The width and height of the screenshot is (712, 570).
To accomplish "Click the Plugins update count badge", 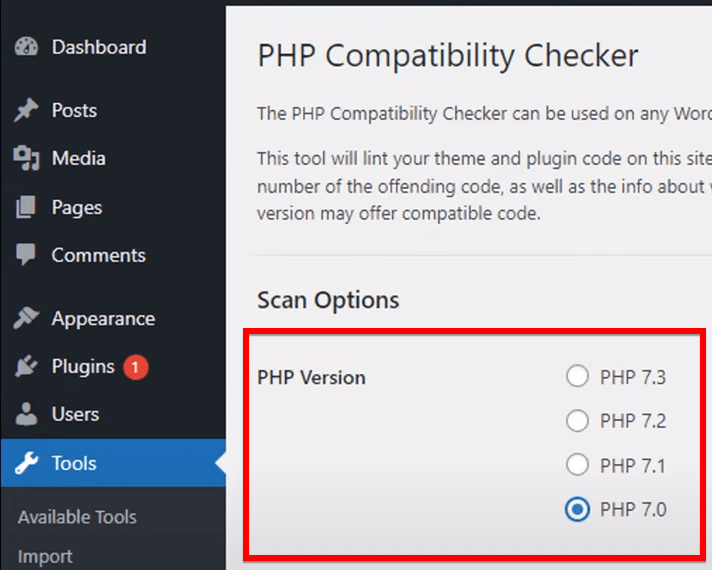I will pyautogui.click(x=136, y=367).
